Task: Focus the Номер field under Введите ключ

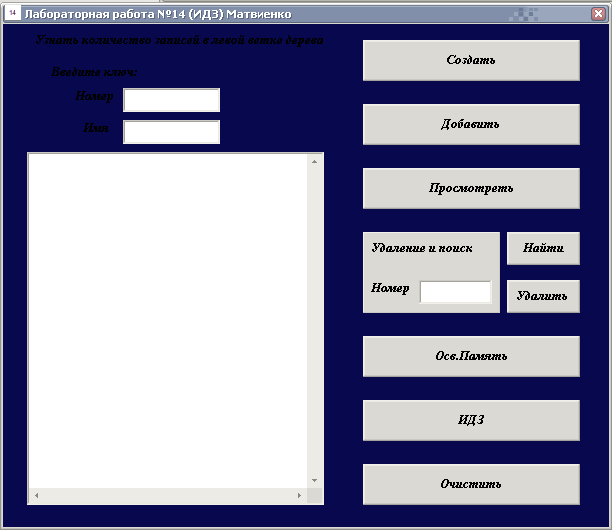Action: (x=171, y=100)
